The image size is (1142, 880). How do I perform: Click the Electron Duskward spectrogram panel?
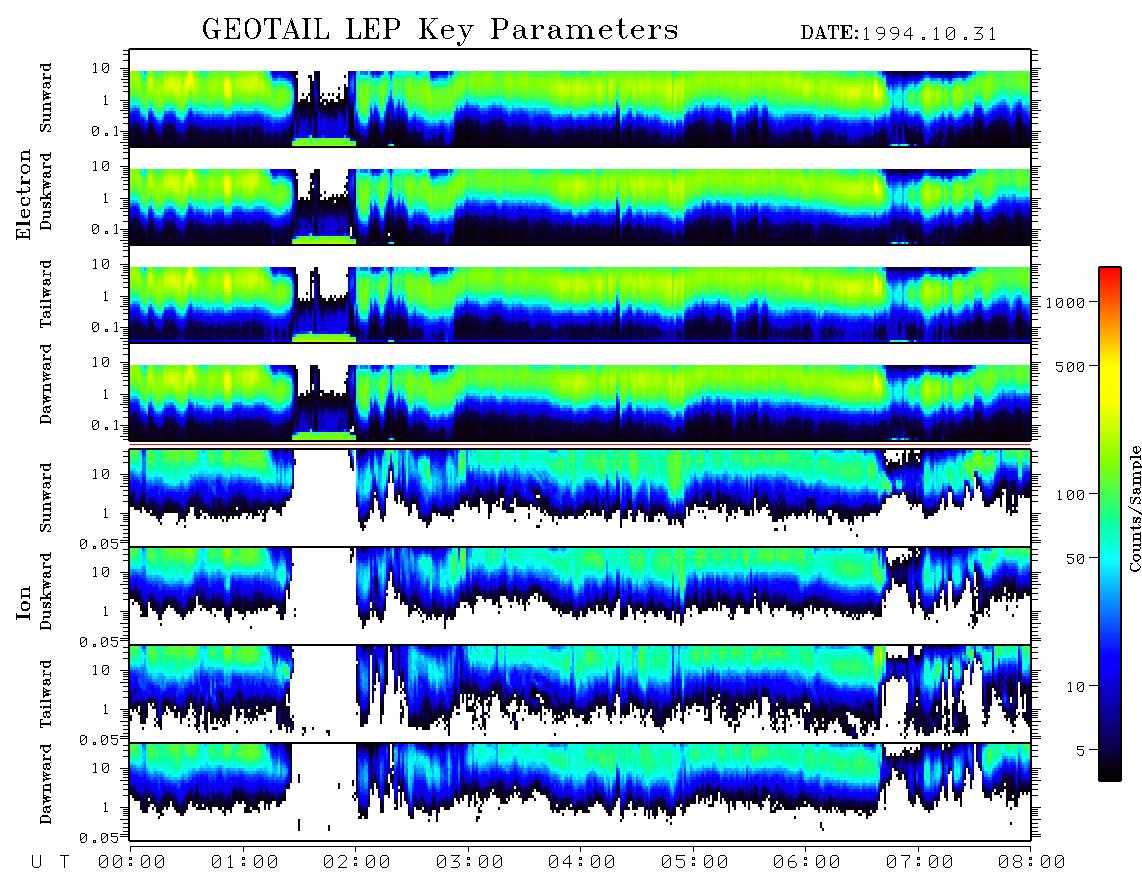click(x=580, y=197)
